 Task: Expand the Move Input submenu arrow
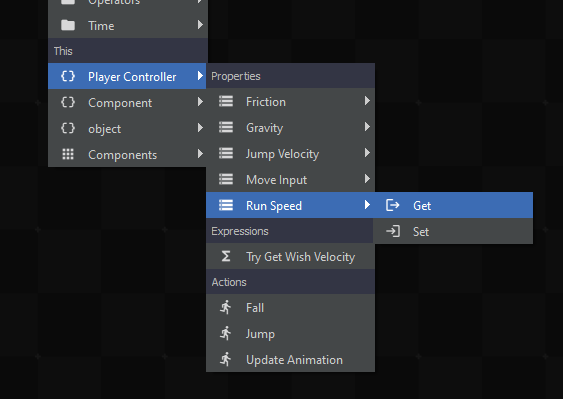[367, 179]
